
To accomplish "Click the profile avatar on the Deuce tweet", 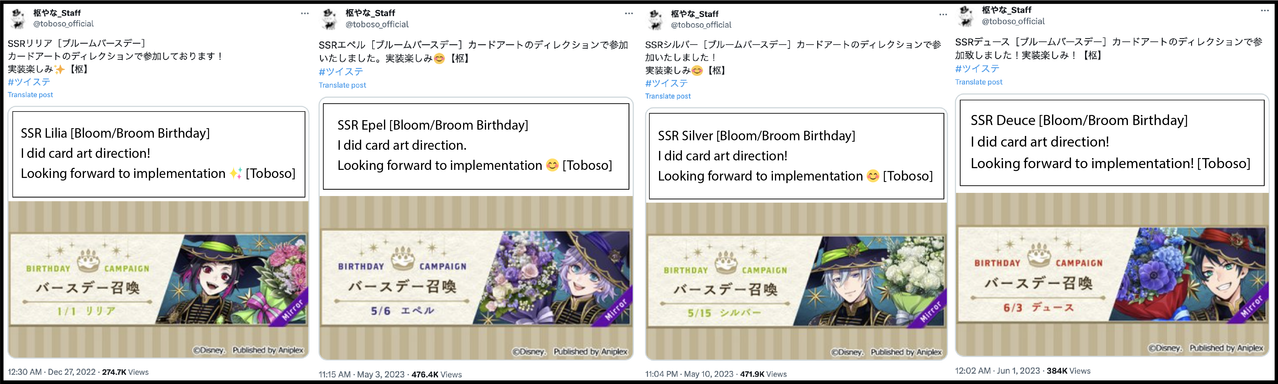I will 967,15.
